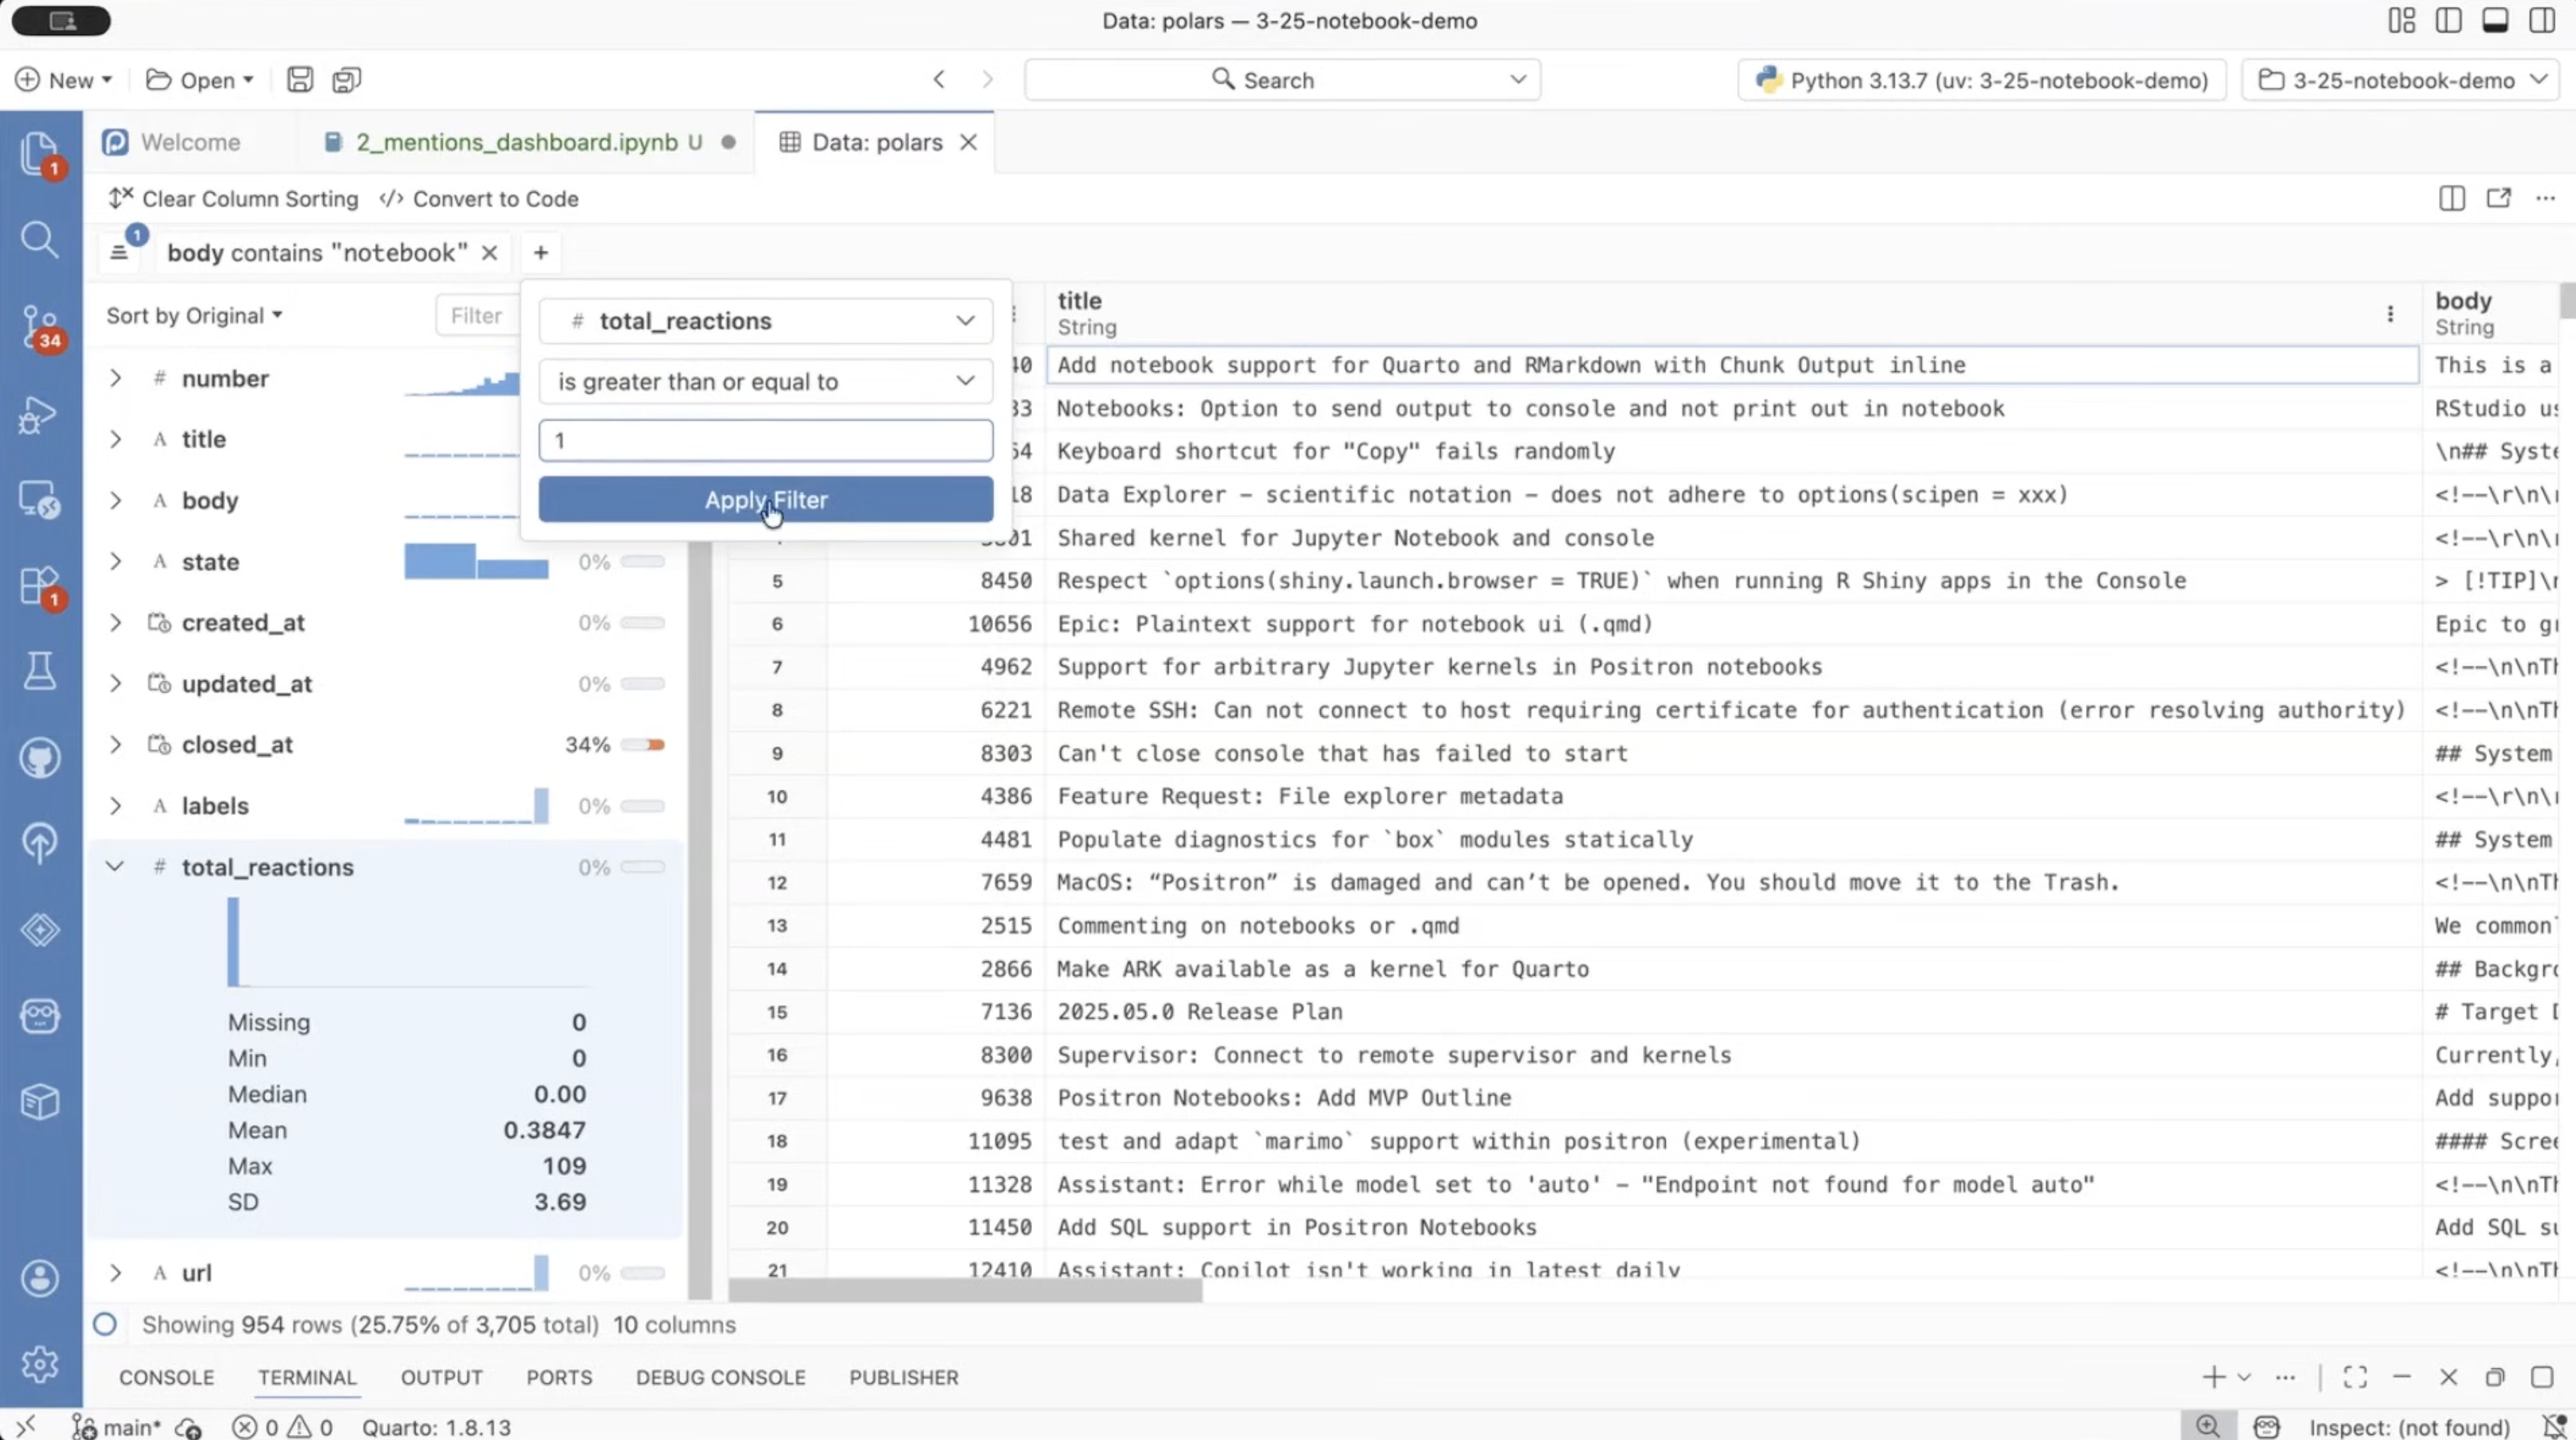Switch to 2_mentions_dashboard.ipynb tab
Image resolution: width=2576 pixels, height=1440 pixels.
pyautogui.click(x=516, y=142)
